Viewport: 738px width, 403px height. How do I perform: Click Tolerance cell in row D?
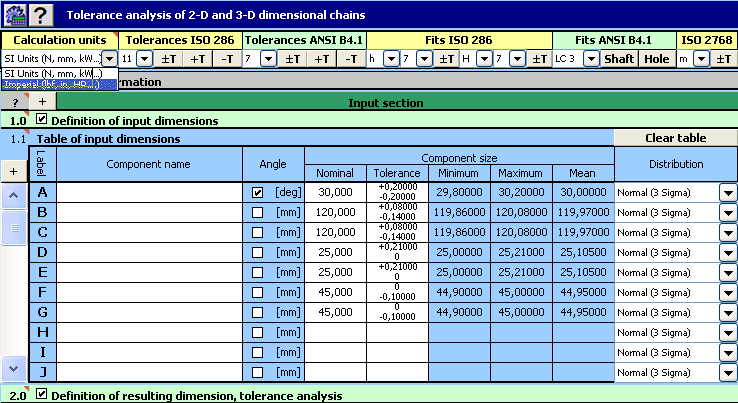click(397, 252)
